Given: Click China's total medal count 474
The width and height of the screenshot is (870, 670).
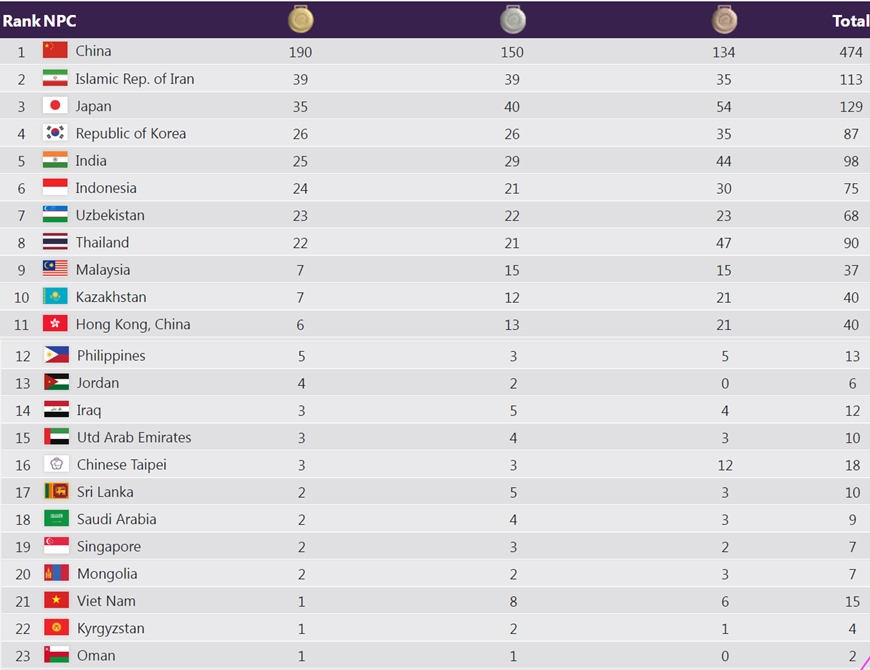Looking at the screenshot, I should click(851, 52).
